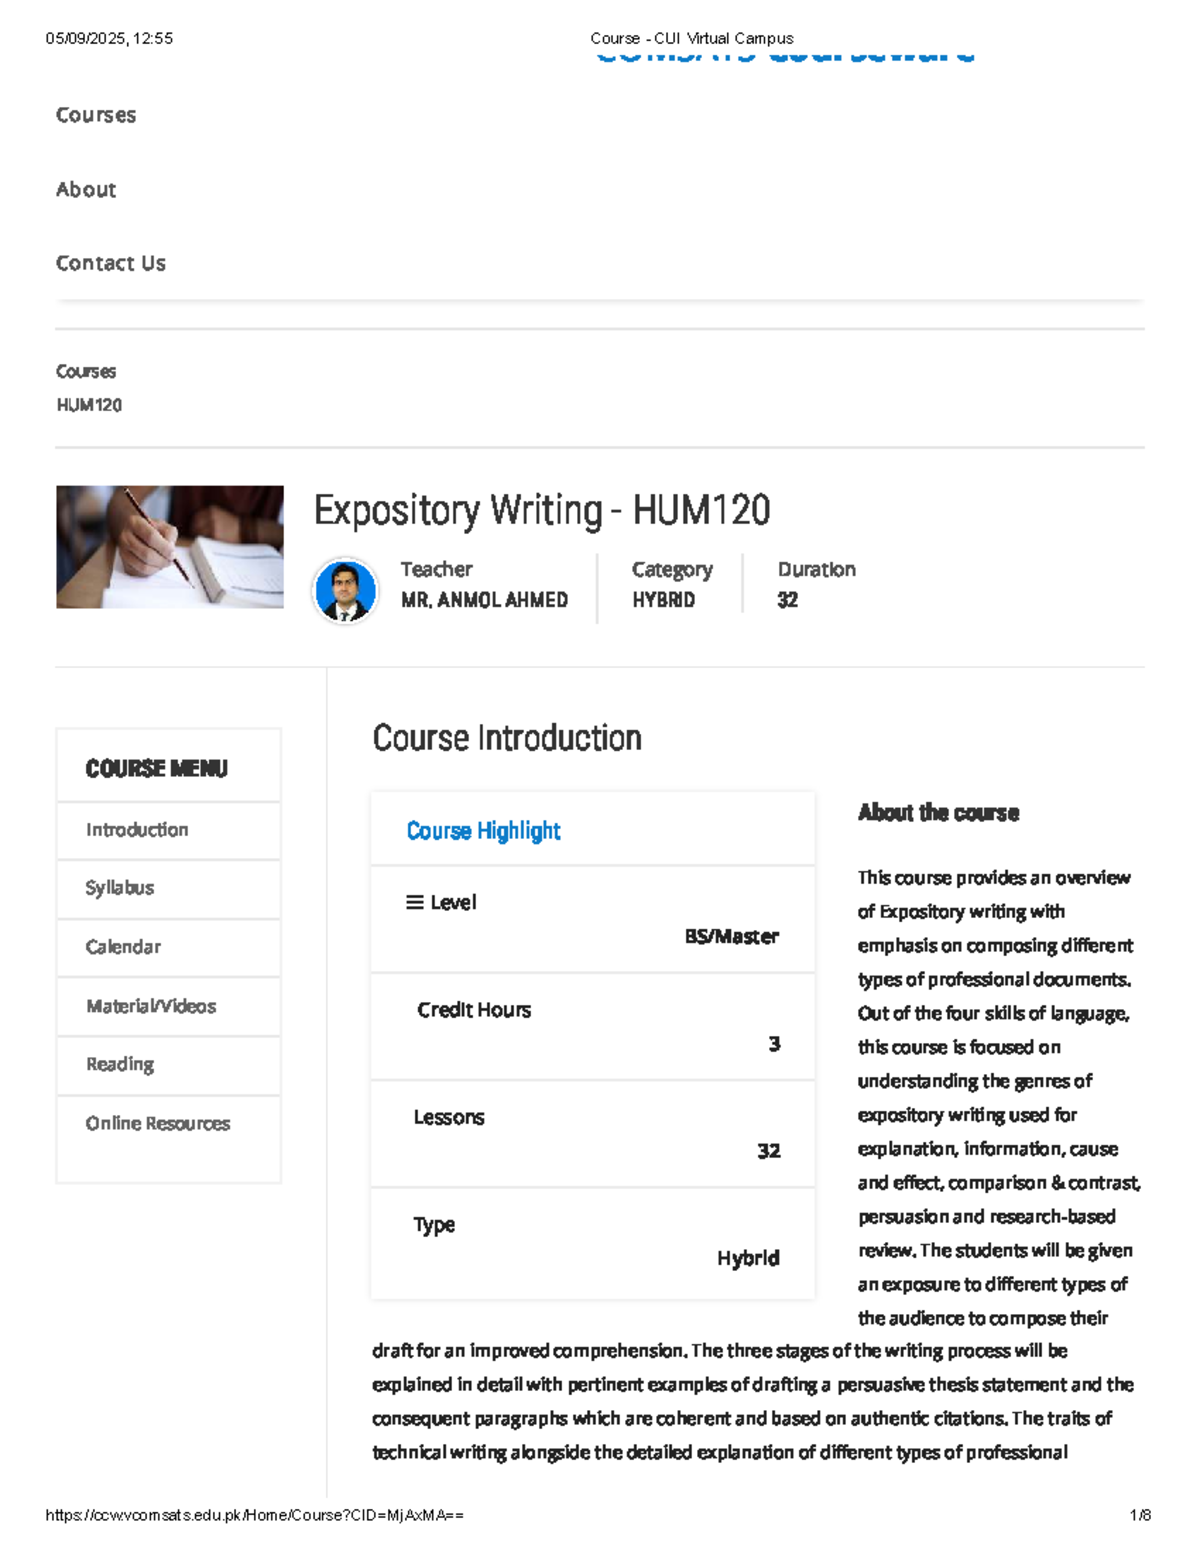Click the HUM120 breadcrumb entry
This screenshot has width=1200, height=1553.
pos(88,405)
